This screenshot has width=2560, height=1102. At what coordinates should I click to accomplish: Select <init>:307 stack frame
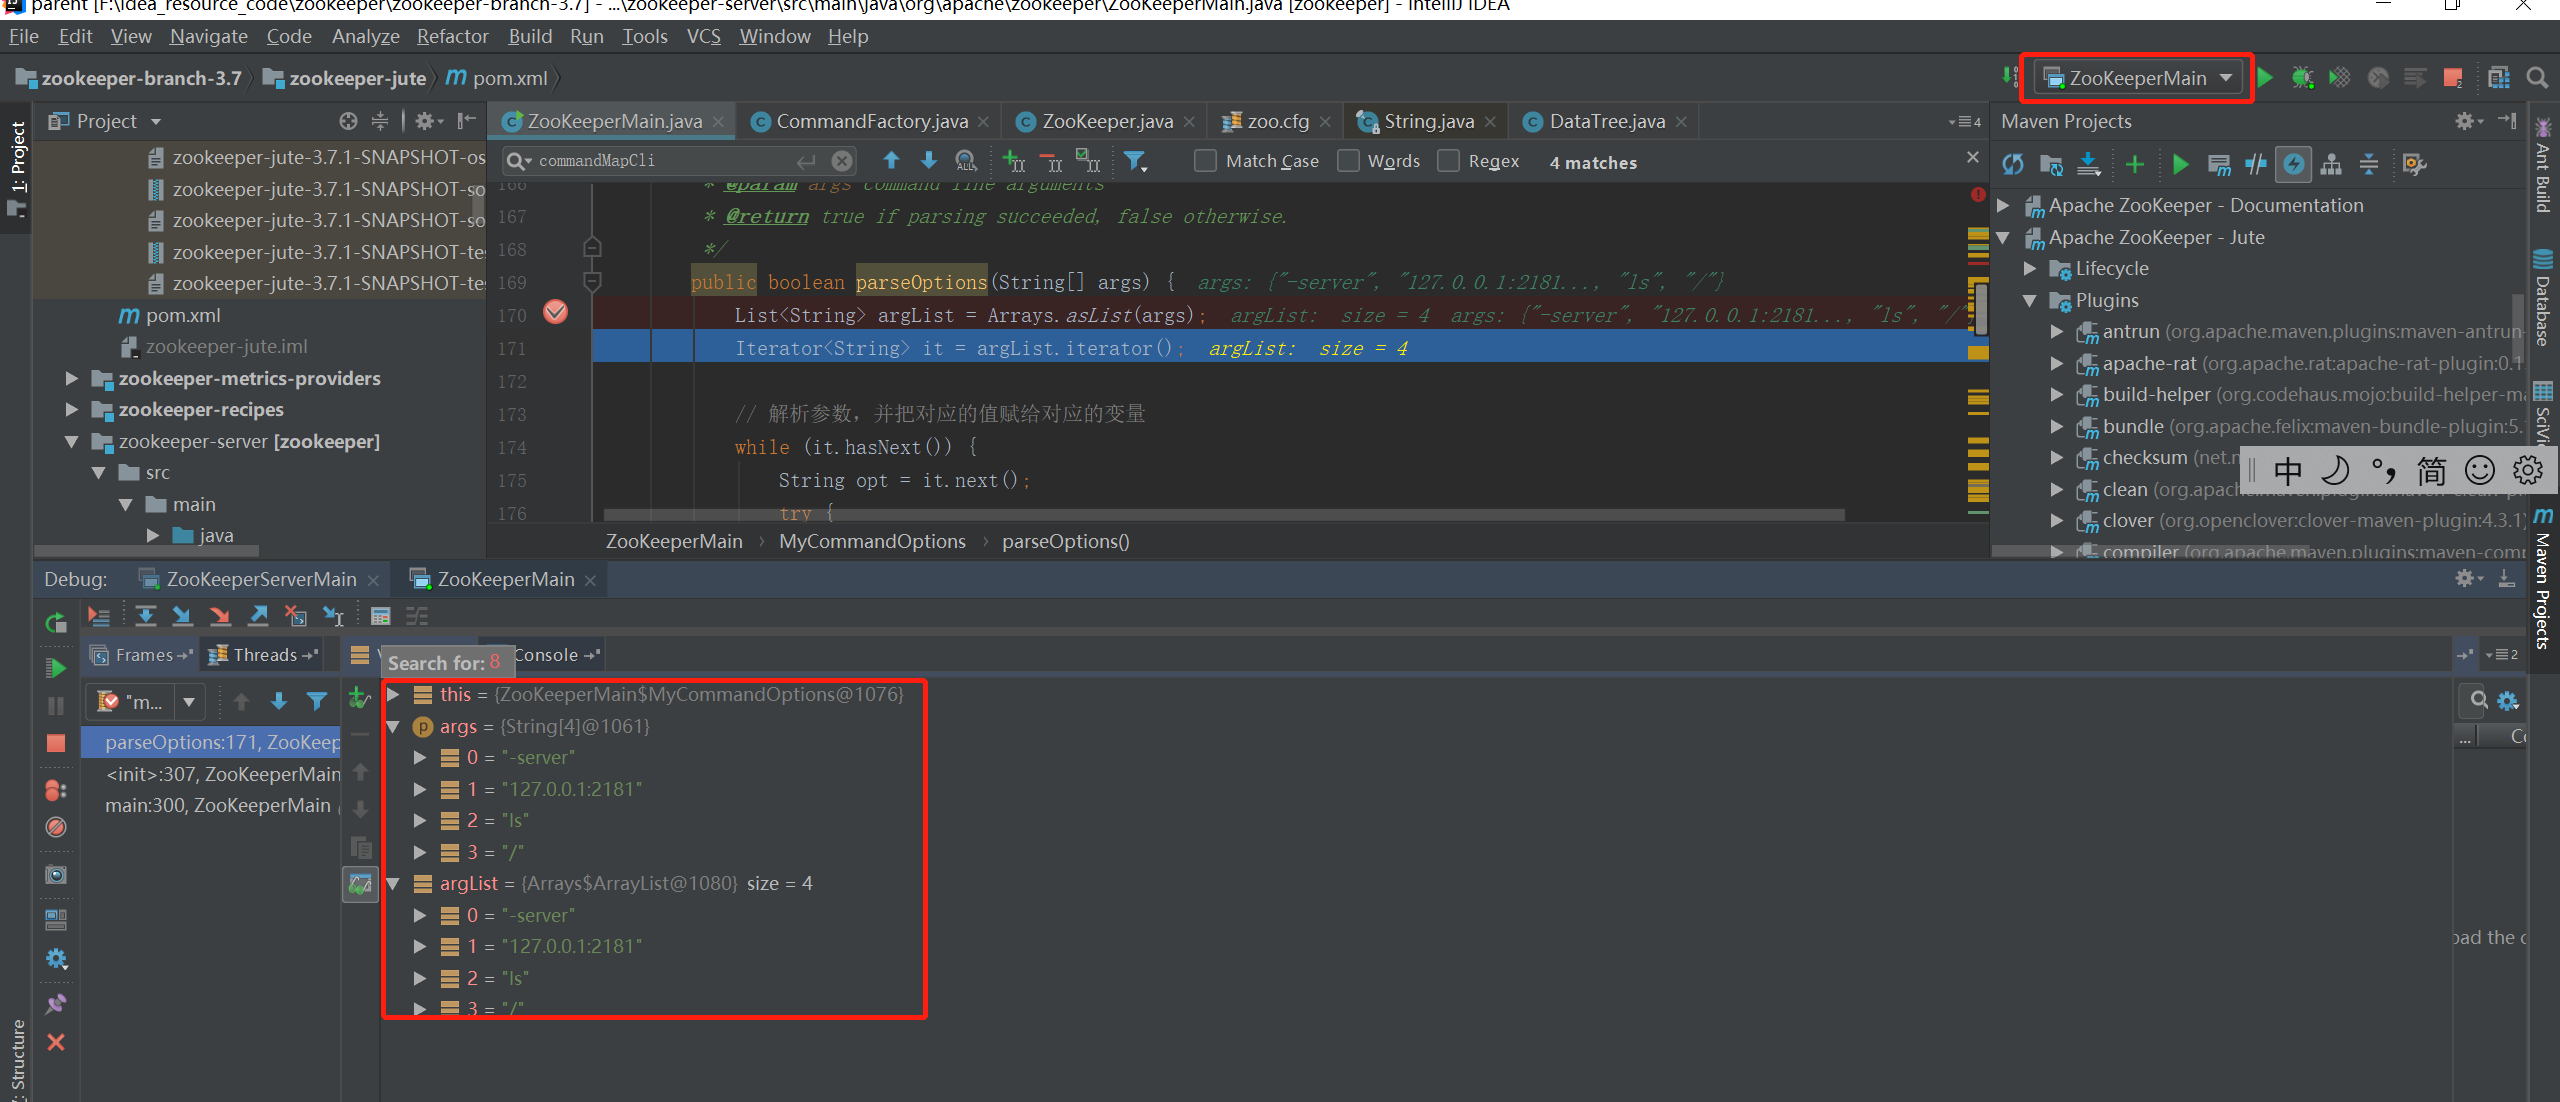click(212, 774)
